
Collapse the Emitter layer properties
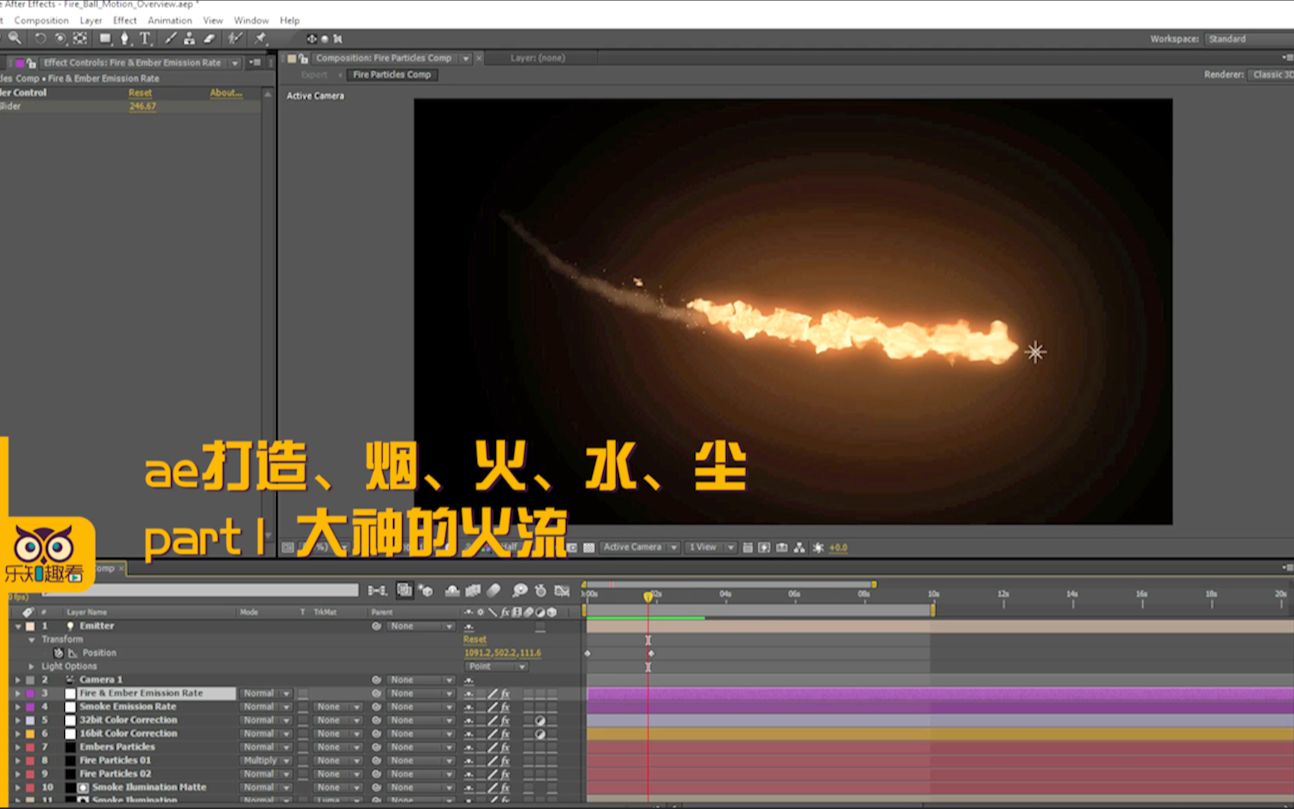[17, 626]
